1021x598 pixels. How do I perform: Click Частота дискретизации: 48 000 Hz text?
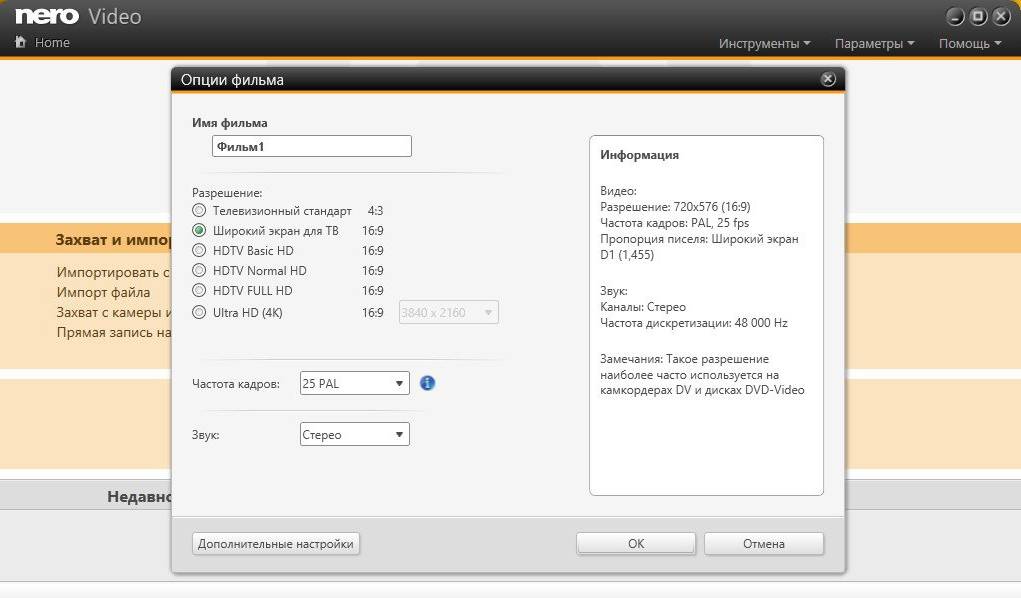click(693, 322)
